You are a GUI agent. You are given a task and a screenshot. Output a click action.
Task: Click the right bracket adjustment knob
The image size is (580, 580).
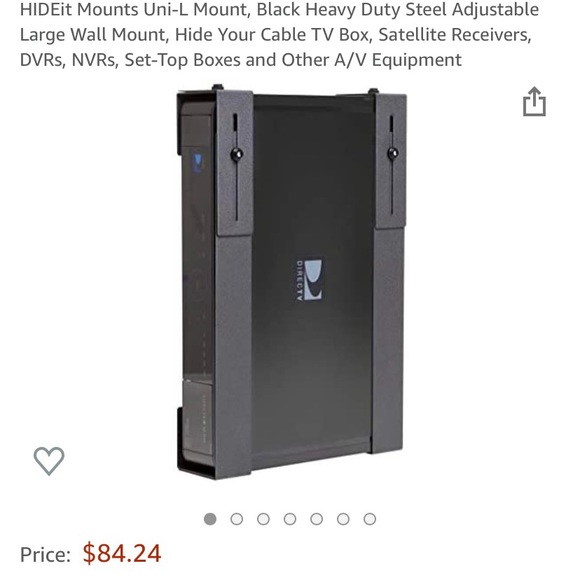pyautogui.click(x=392, y=153)
